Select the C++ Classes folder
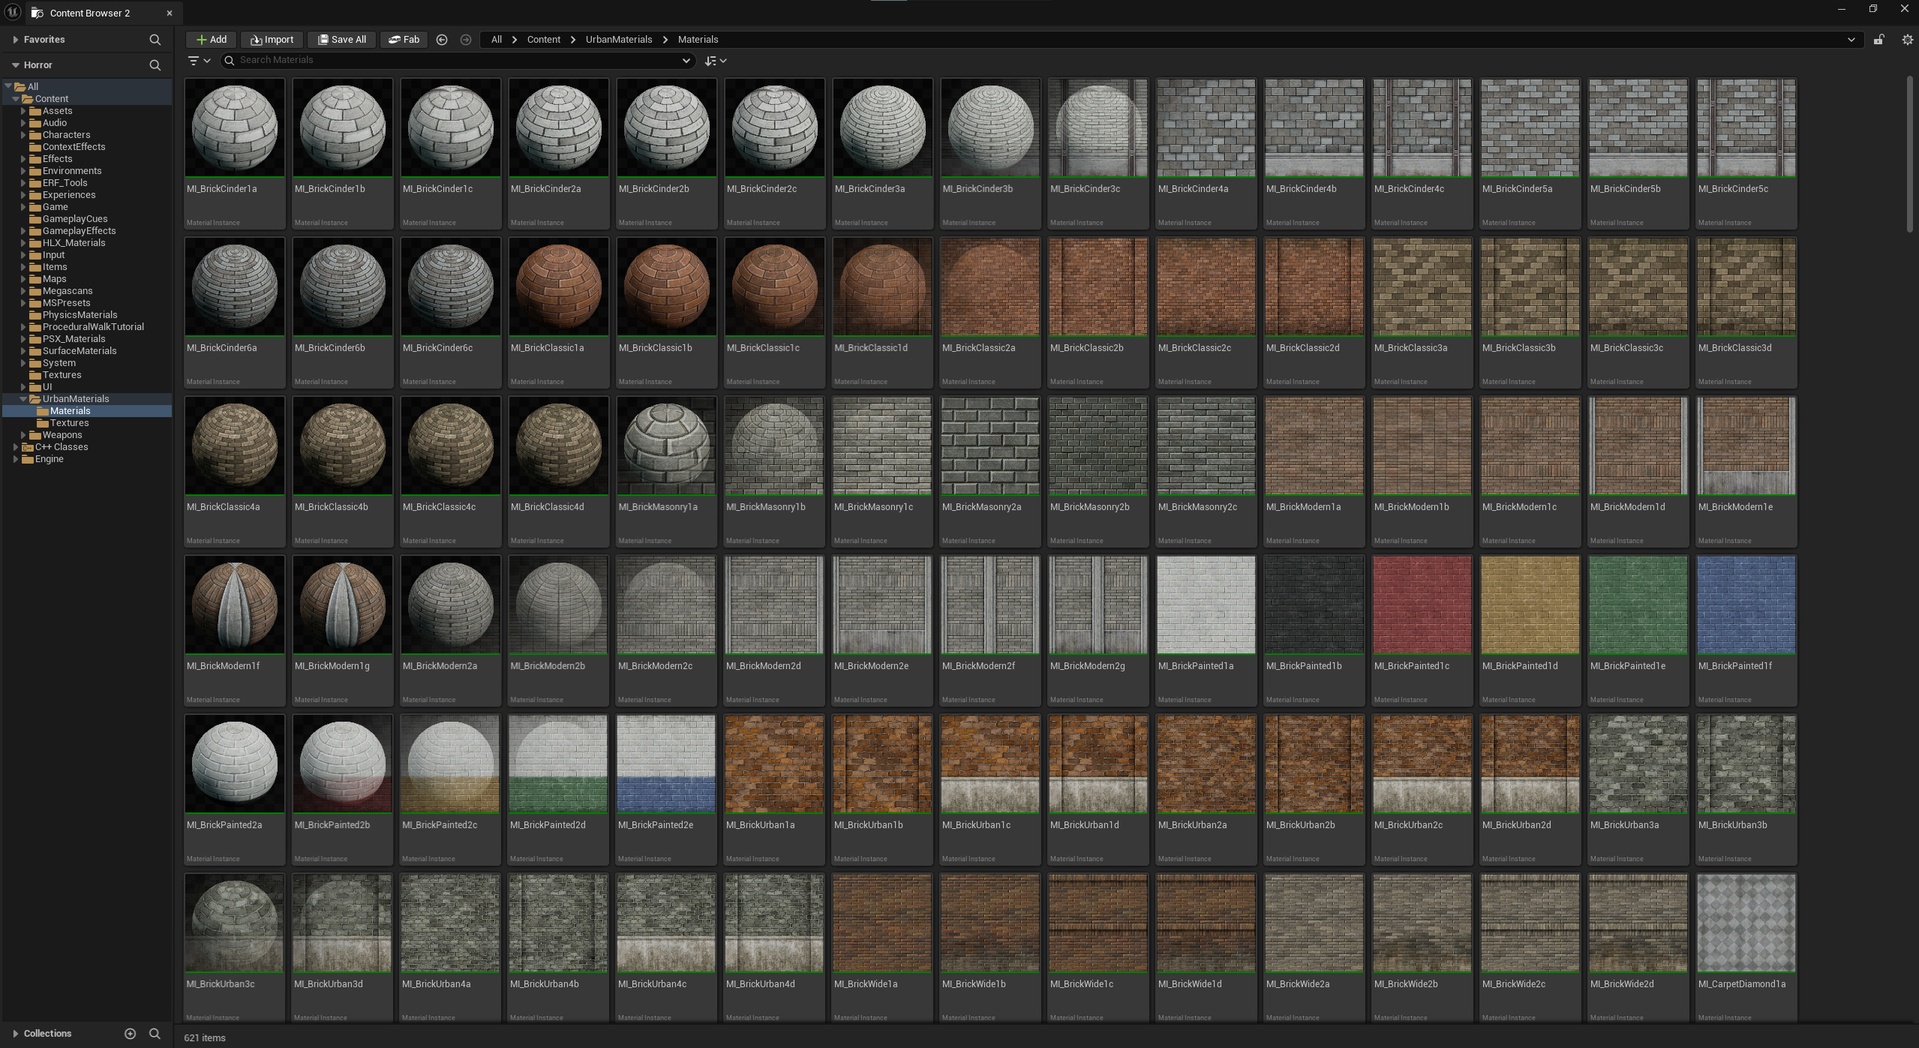Image resolution: width=1919 pixels, height=1048 pixels. [61, 447]
